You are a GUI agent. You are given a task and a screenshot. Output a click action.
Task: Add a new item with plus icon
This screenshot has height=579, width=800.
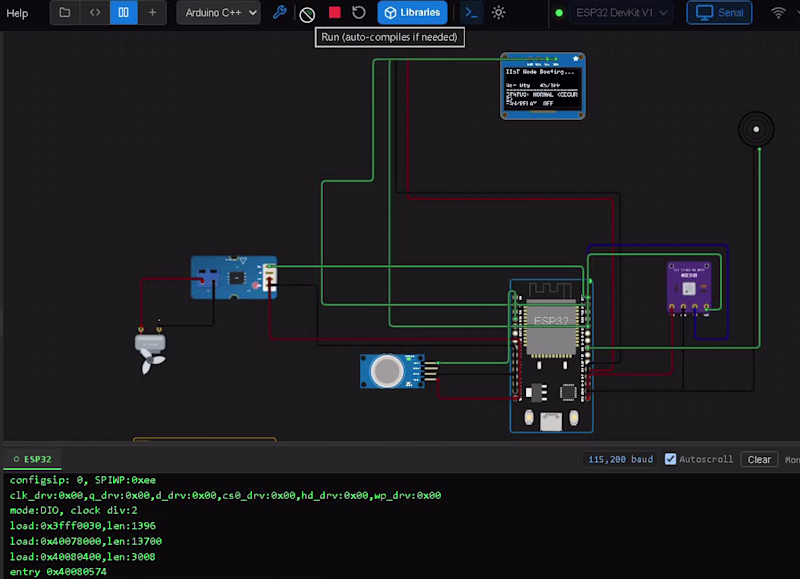click(152, 13)
